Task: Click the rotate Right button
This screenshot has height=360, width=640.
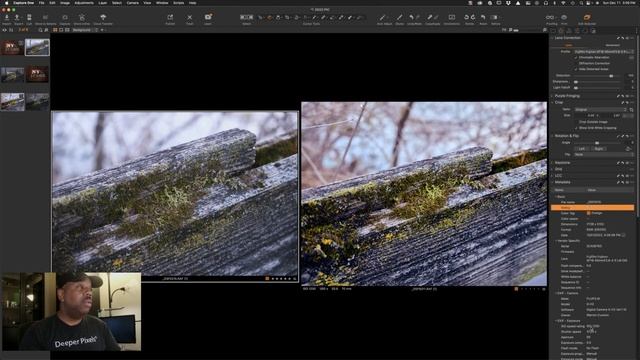Action: pos(598,149)
